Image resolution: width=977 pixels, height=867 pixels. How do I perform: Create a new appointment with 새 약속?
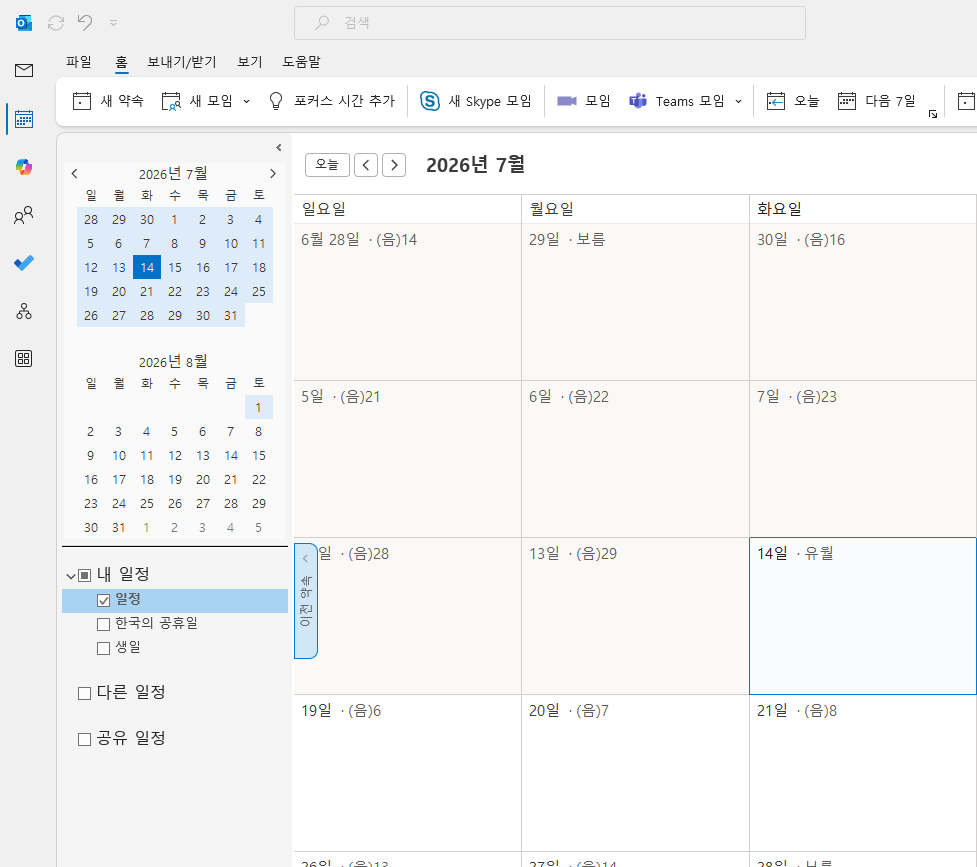click(x=108, y=101)
